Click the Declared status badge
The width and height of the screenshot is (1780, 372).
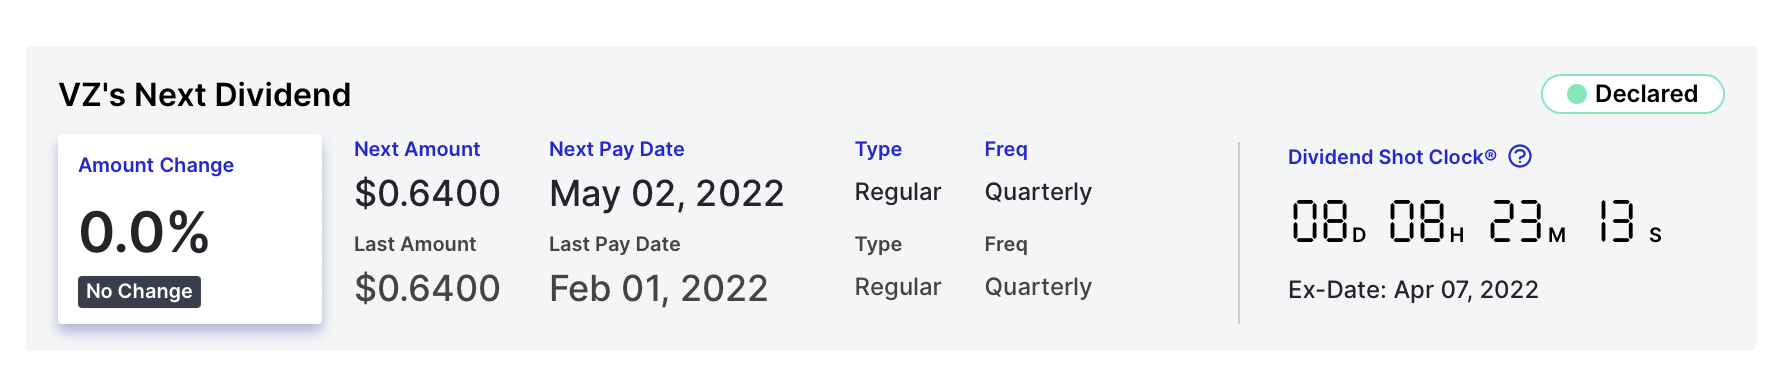click(1632, 94)
